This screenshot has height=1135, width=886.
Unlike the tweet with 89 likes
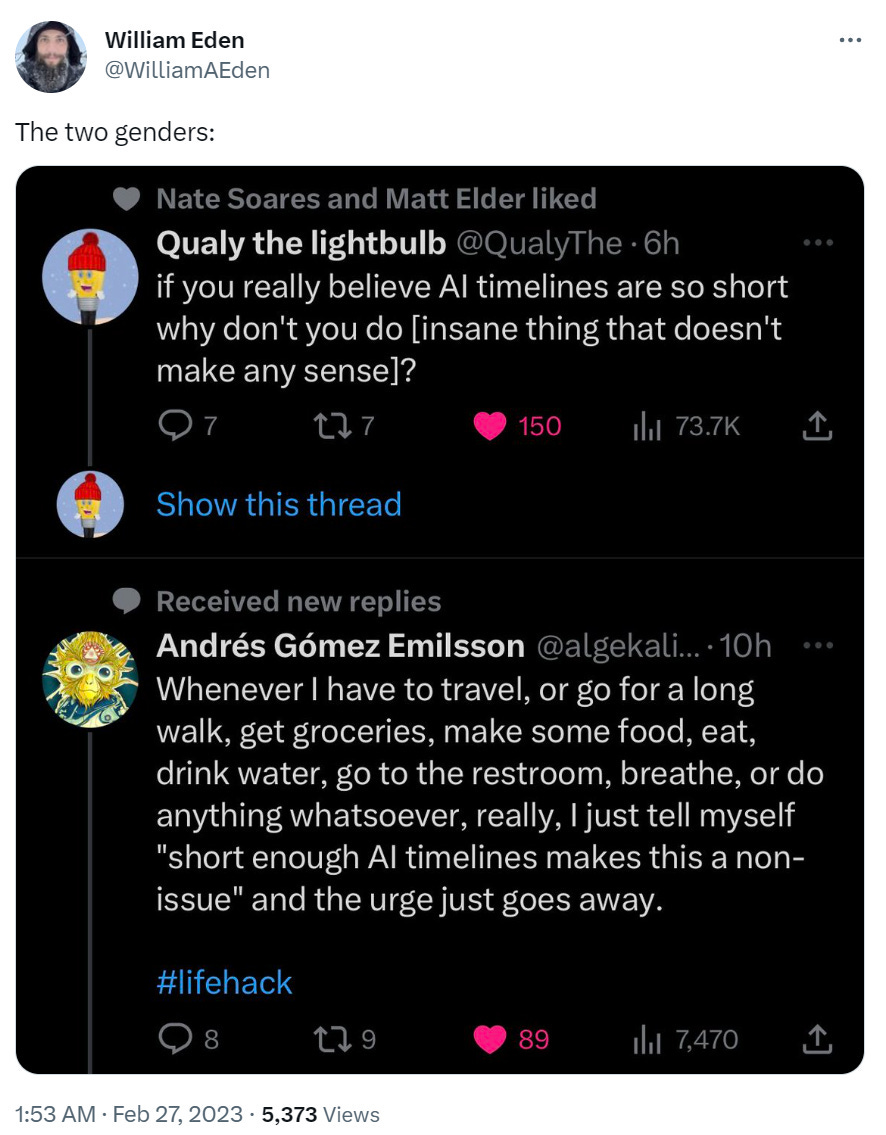point(491,1040)
